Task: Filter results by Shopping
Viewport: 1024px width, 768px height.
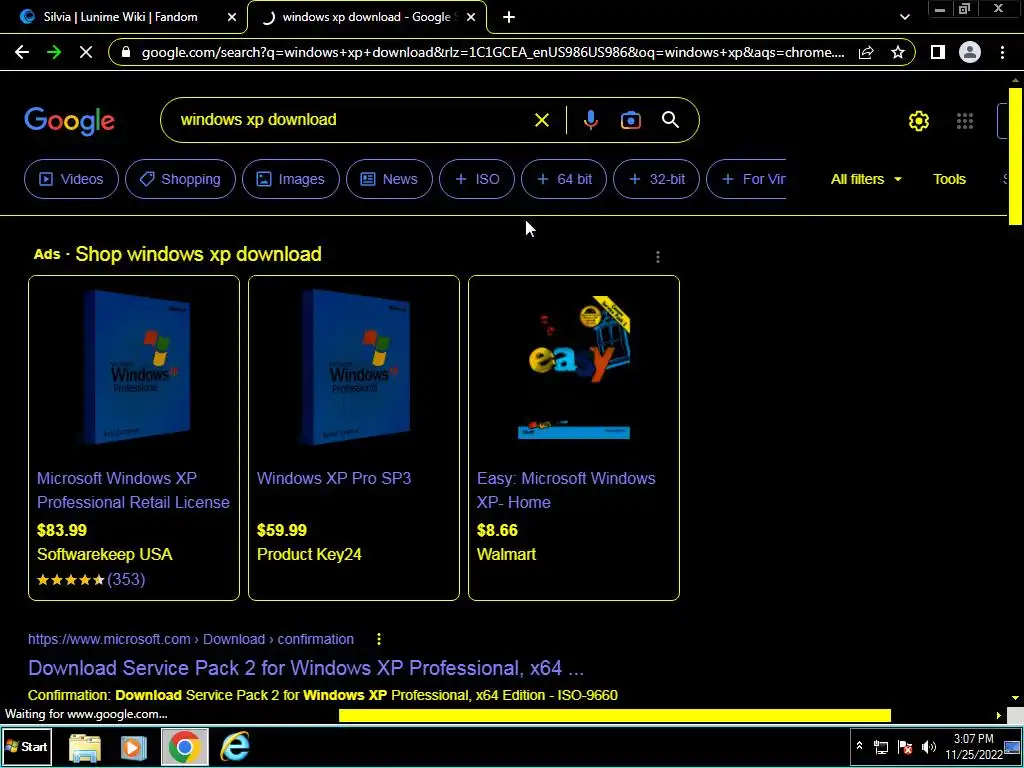Action: point(180,179)
